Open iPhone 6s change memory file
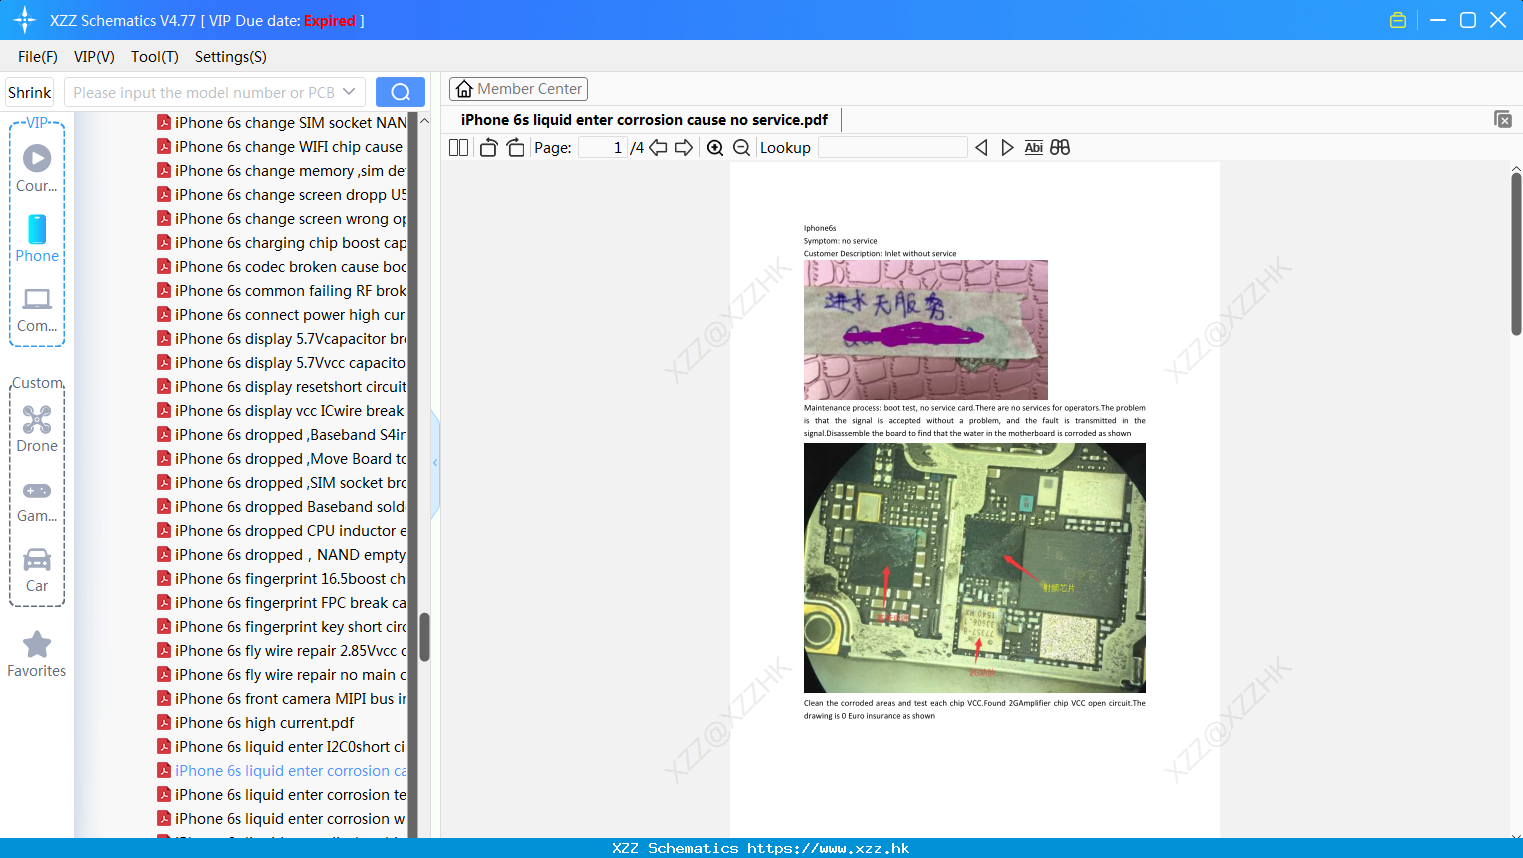This screenshot has height=858, width=1523. pyautogui.click(x=282, y=171)
